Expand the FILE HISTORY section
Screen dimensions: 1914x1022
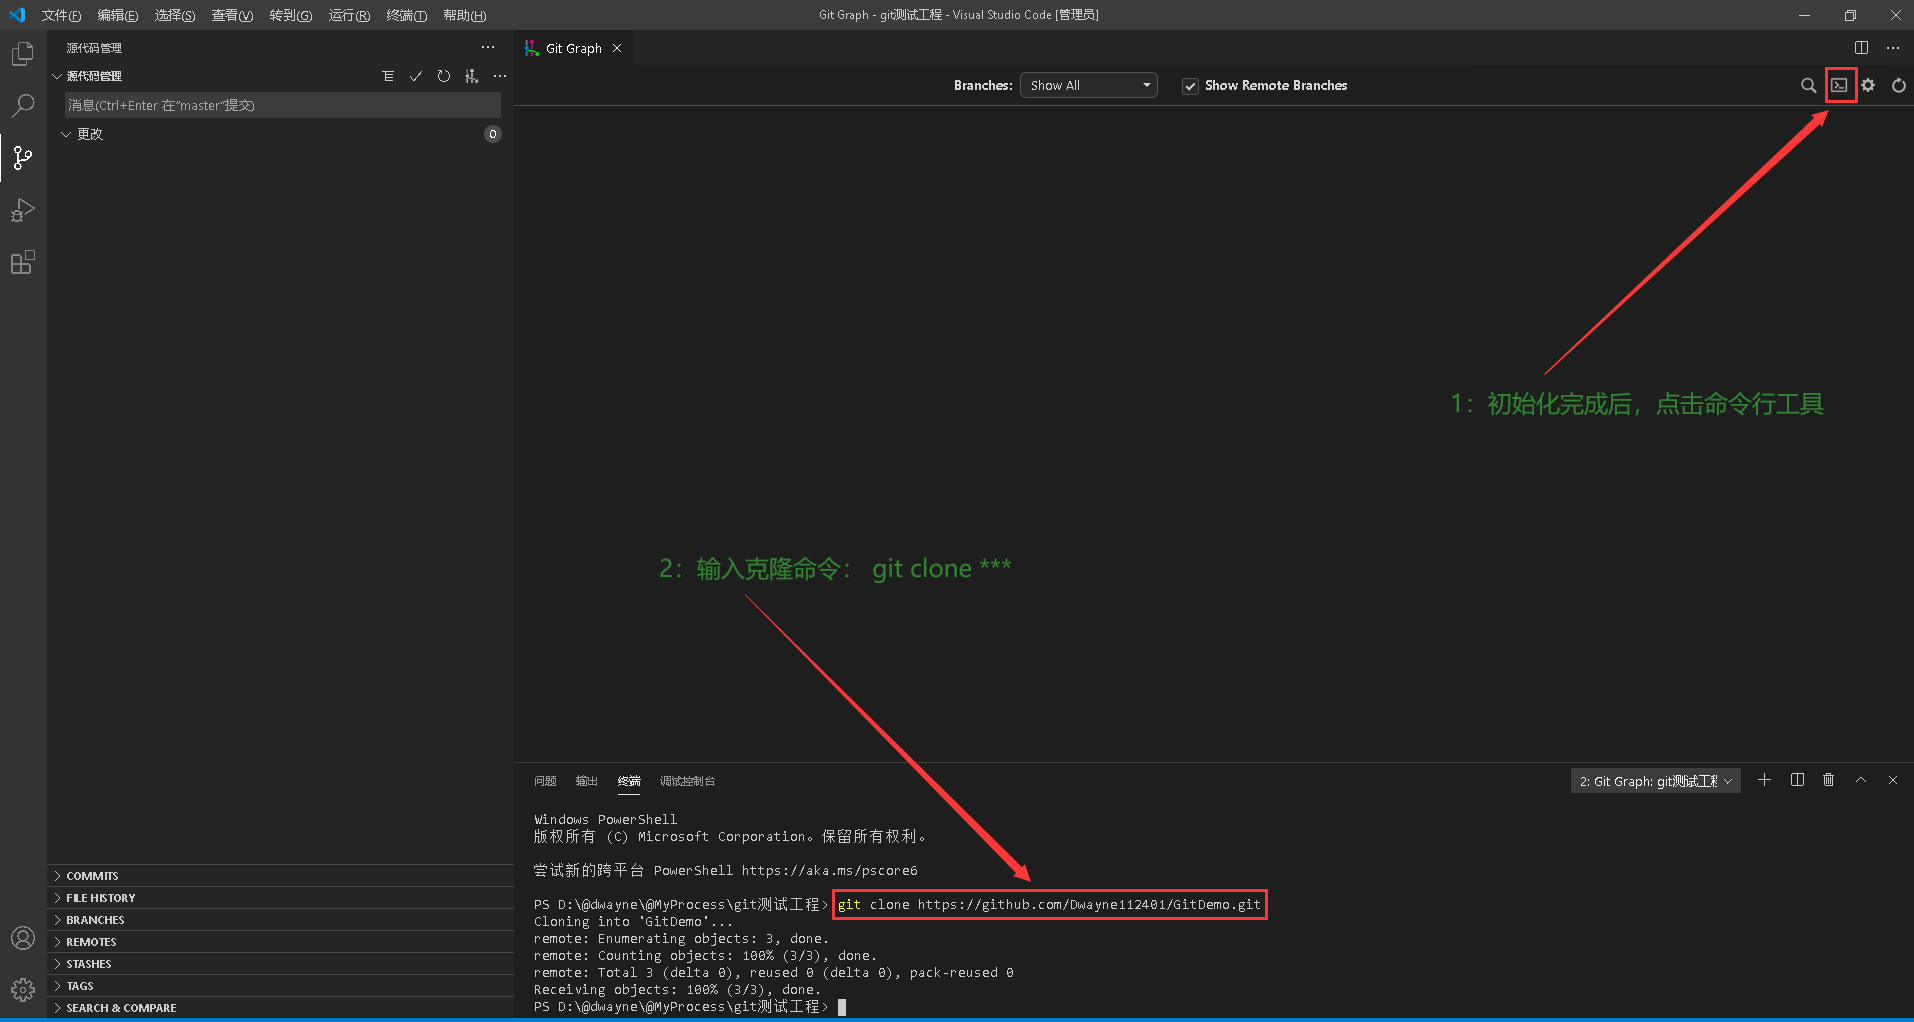[x=280, y=898]
